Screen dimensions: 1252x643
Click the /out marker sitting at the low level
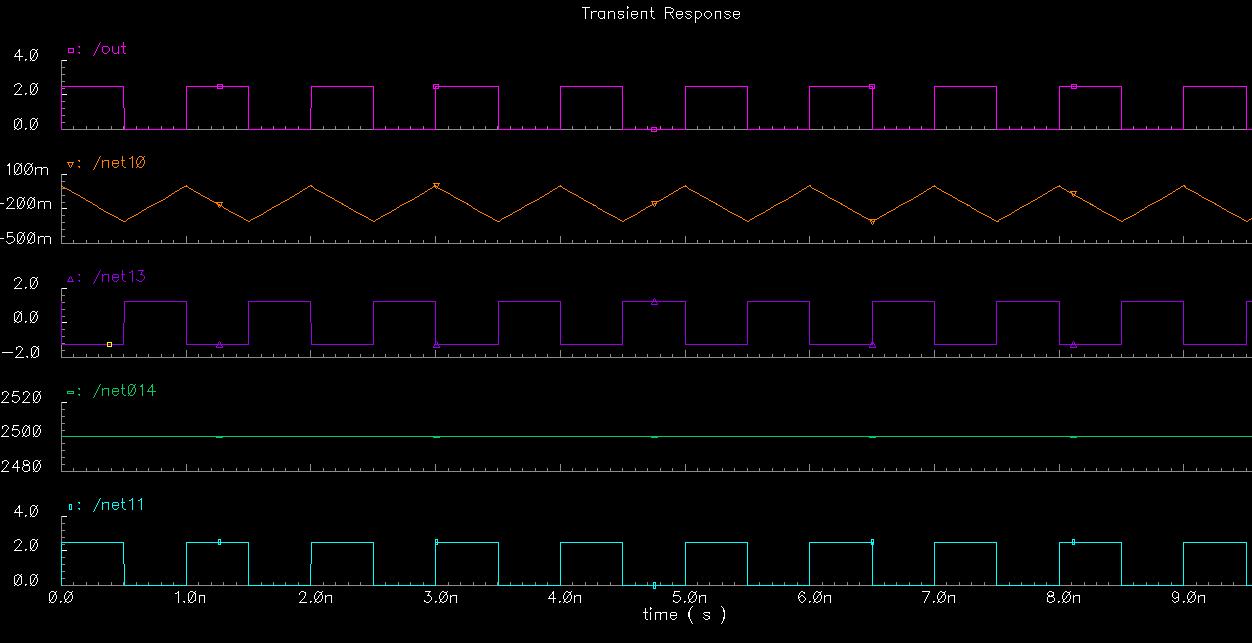tap(654, 129)
